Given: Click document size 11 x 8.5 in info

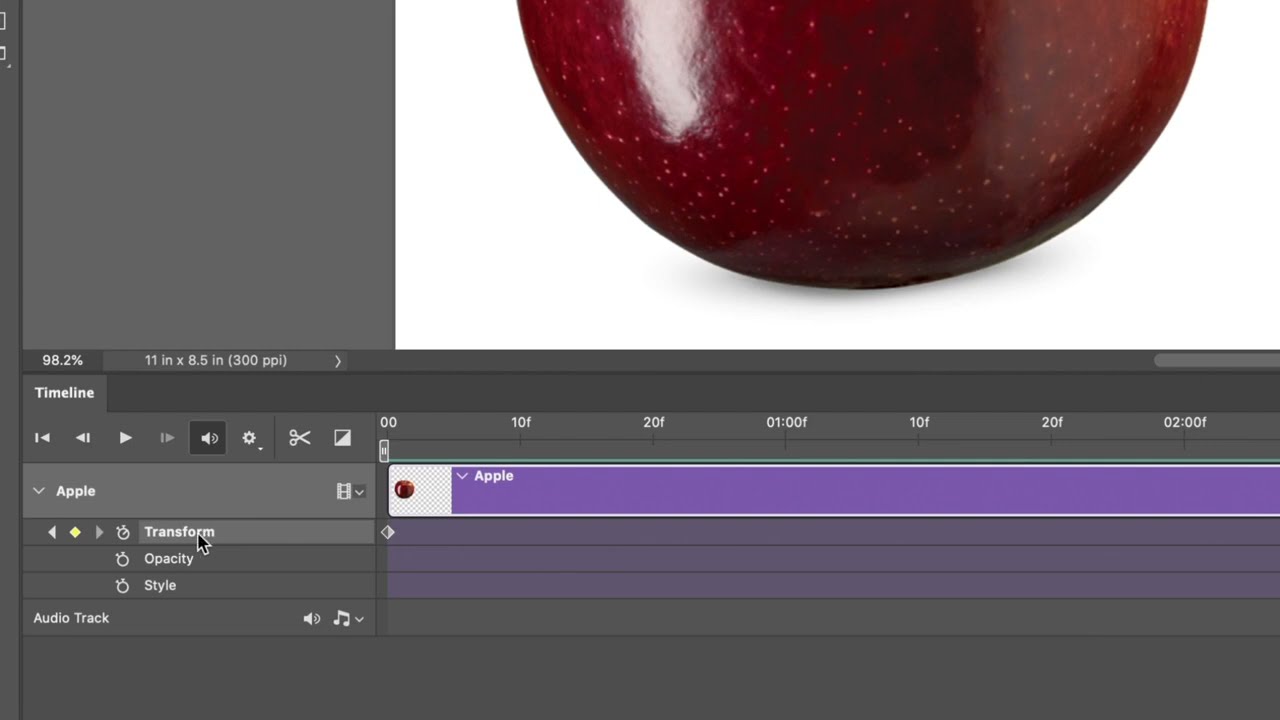Looking at the screenshot, I should tap(216, 360).
